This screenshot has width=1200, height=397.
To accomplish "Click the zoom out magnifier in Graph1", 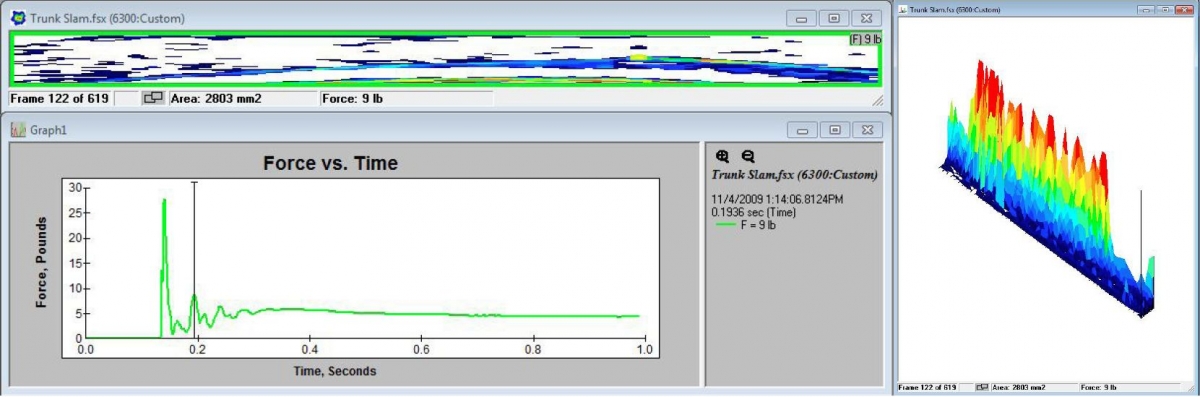I will 748,156.
